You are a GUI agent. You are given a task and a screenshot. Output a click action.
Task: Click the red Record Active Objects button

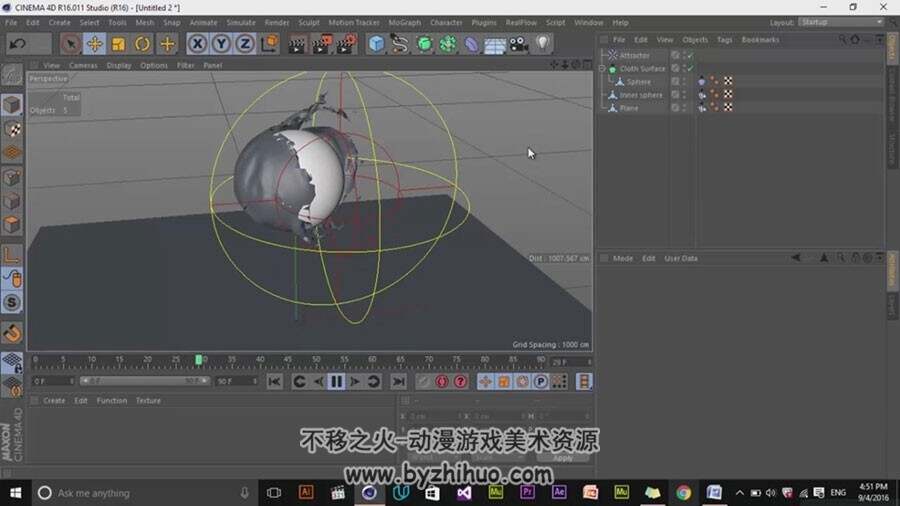(x=441, y=382)
